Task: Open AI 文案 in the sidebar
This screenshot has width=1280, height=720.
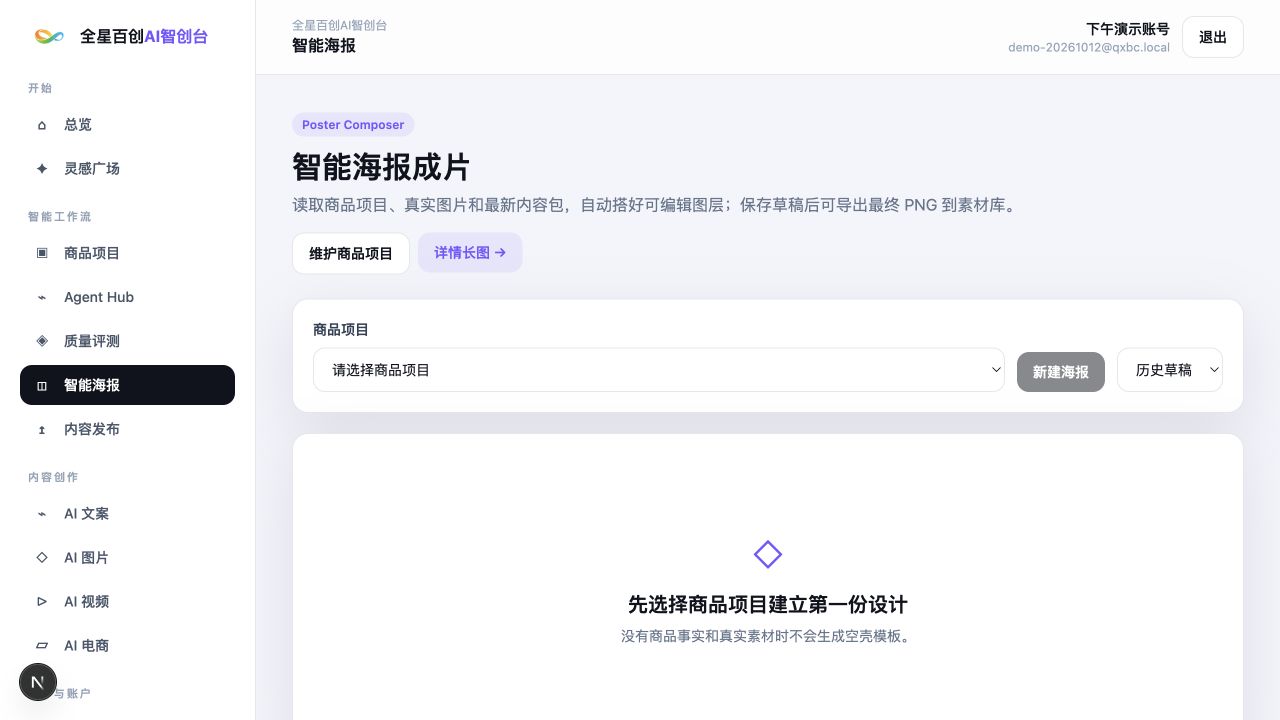Action: [x=128, y=513]
